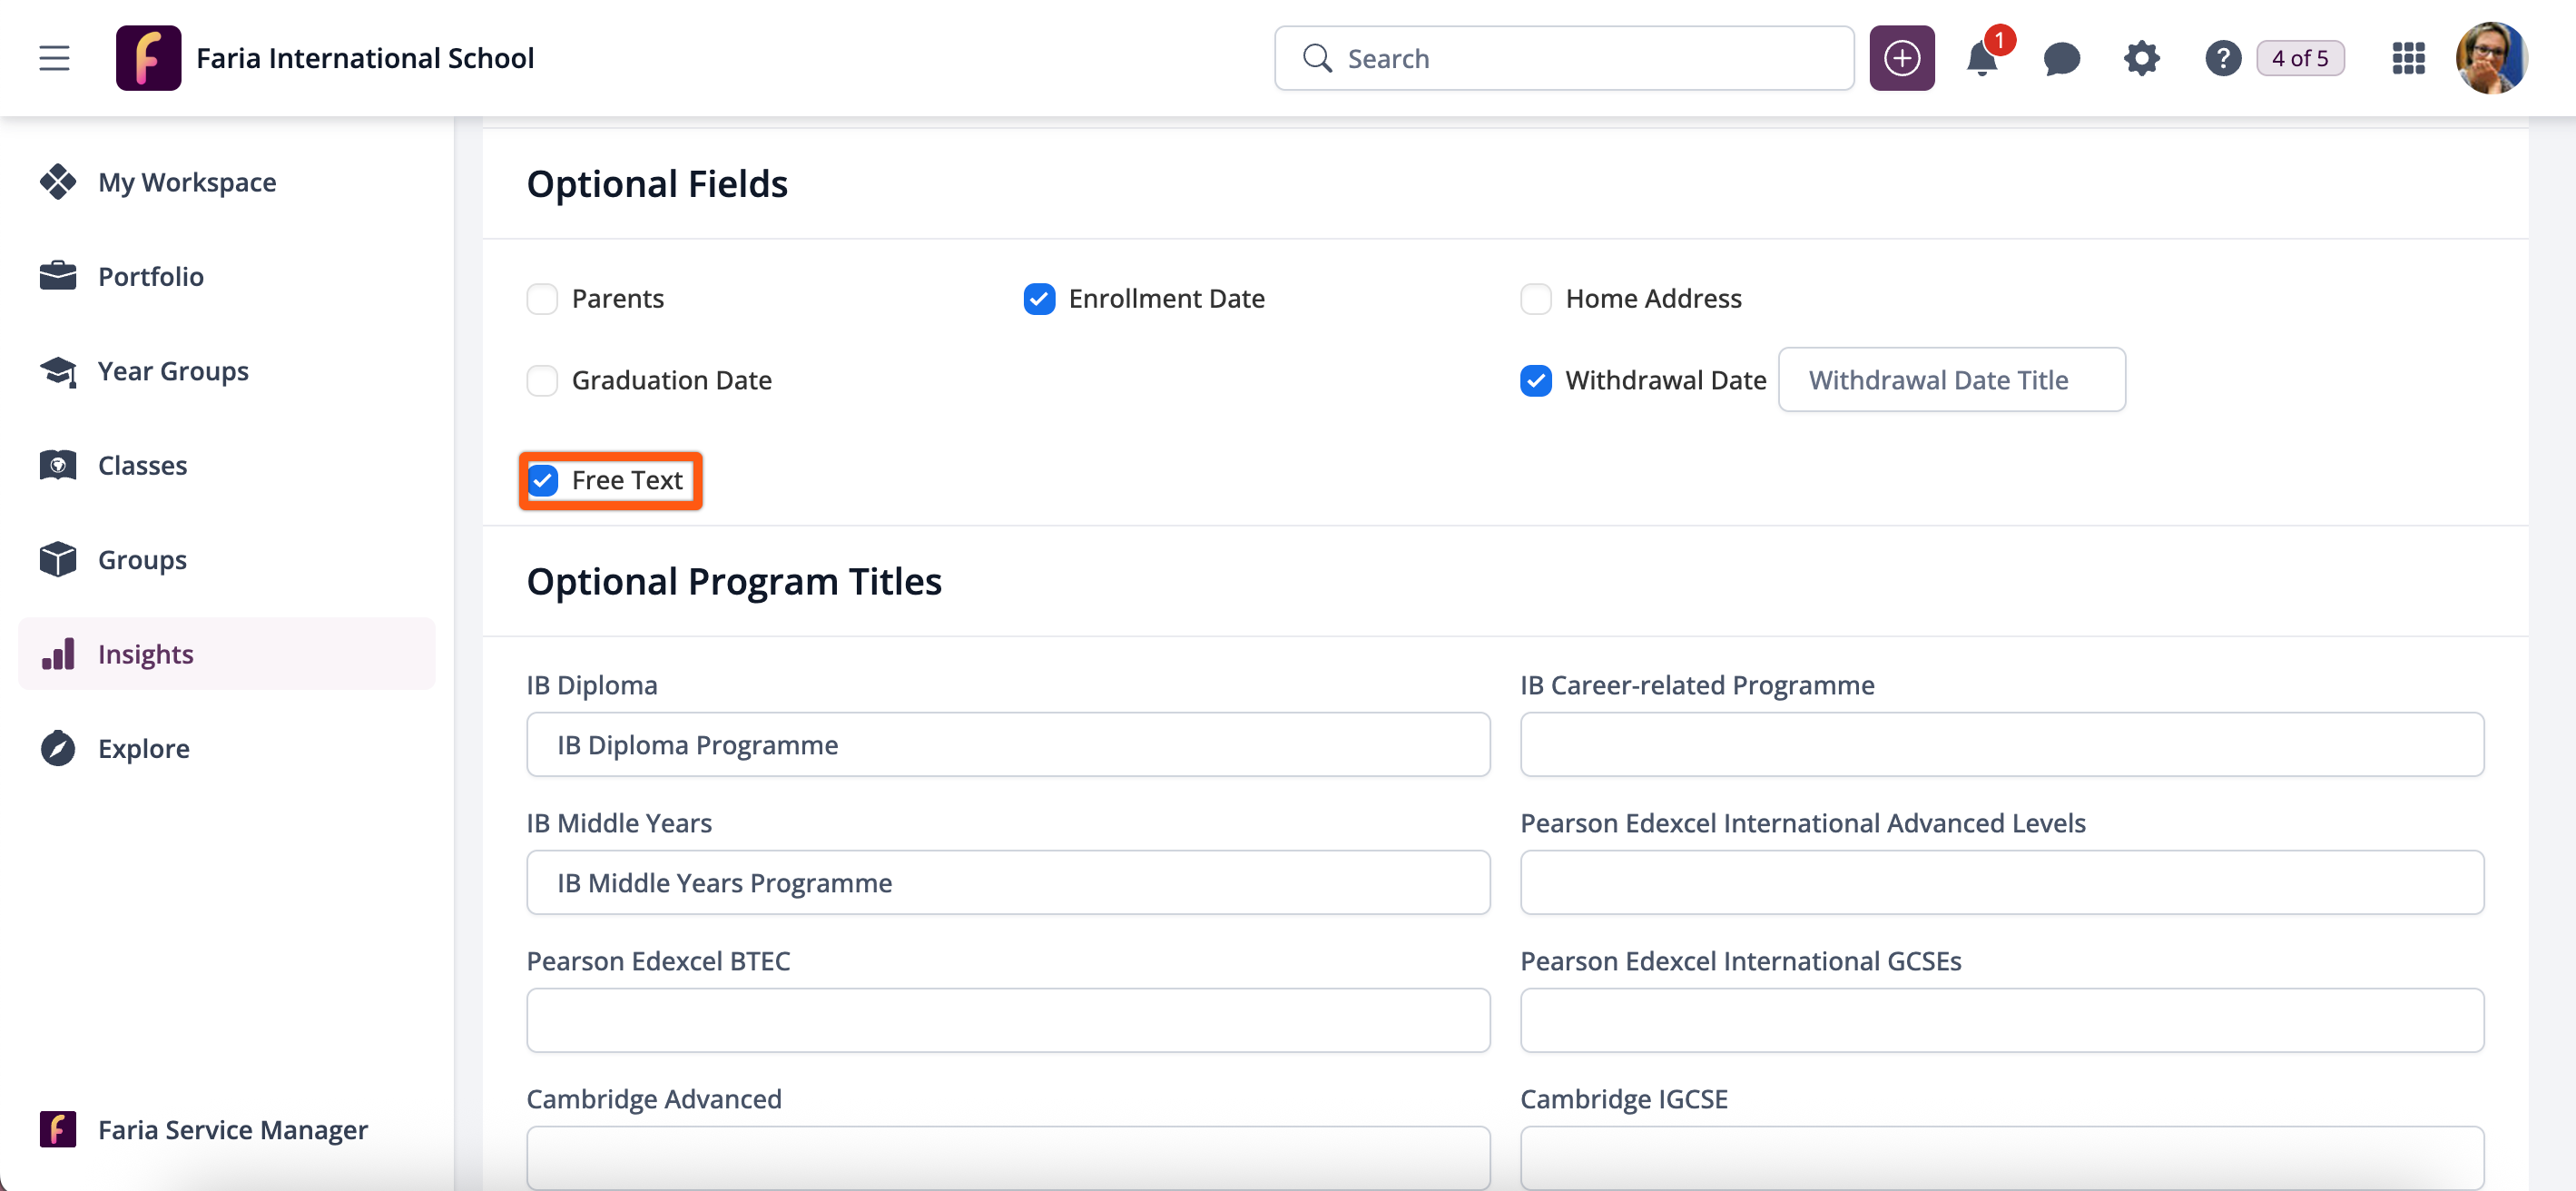Open the user profile avatar
The width and height of the screenshot is (2576, 1191).
(2491, 58)
